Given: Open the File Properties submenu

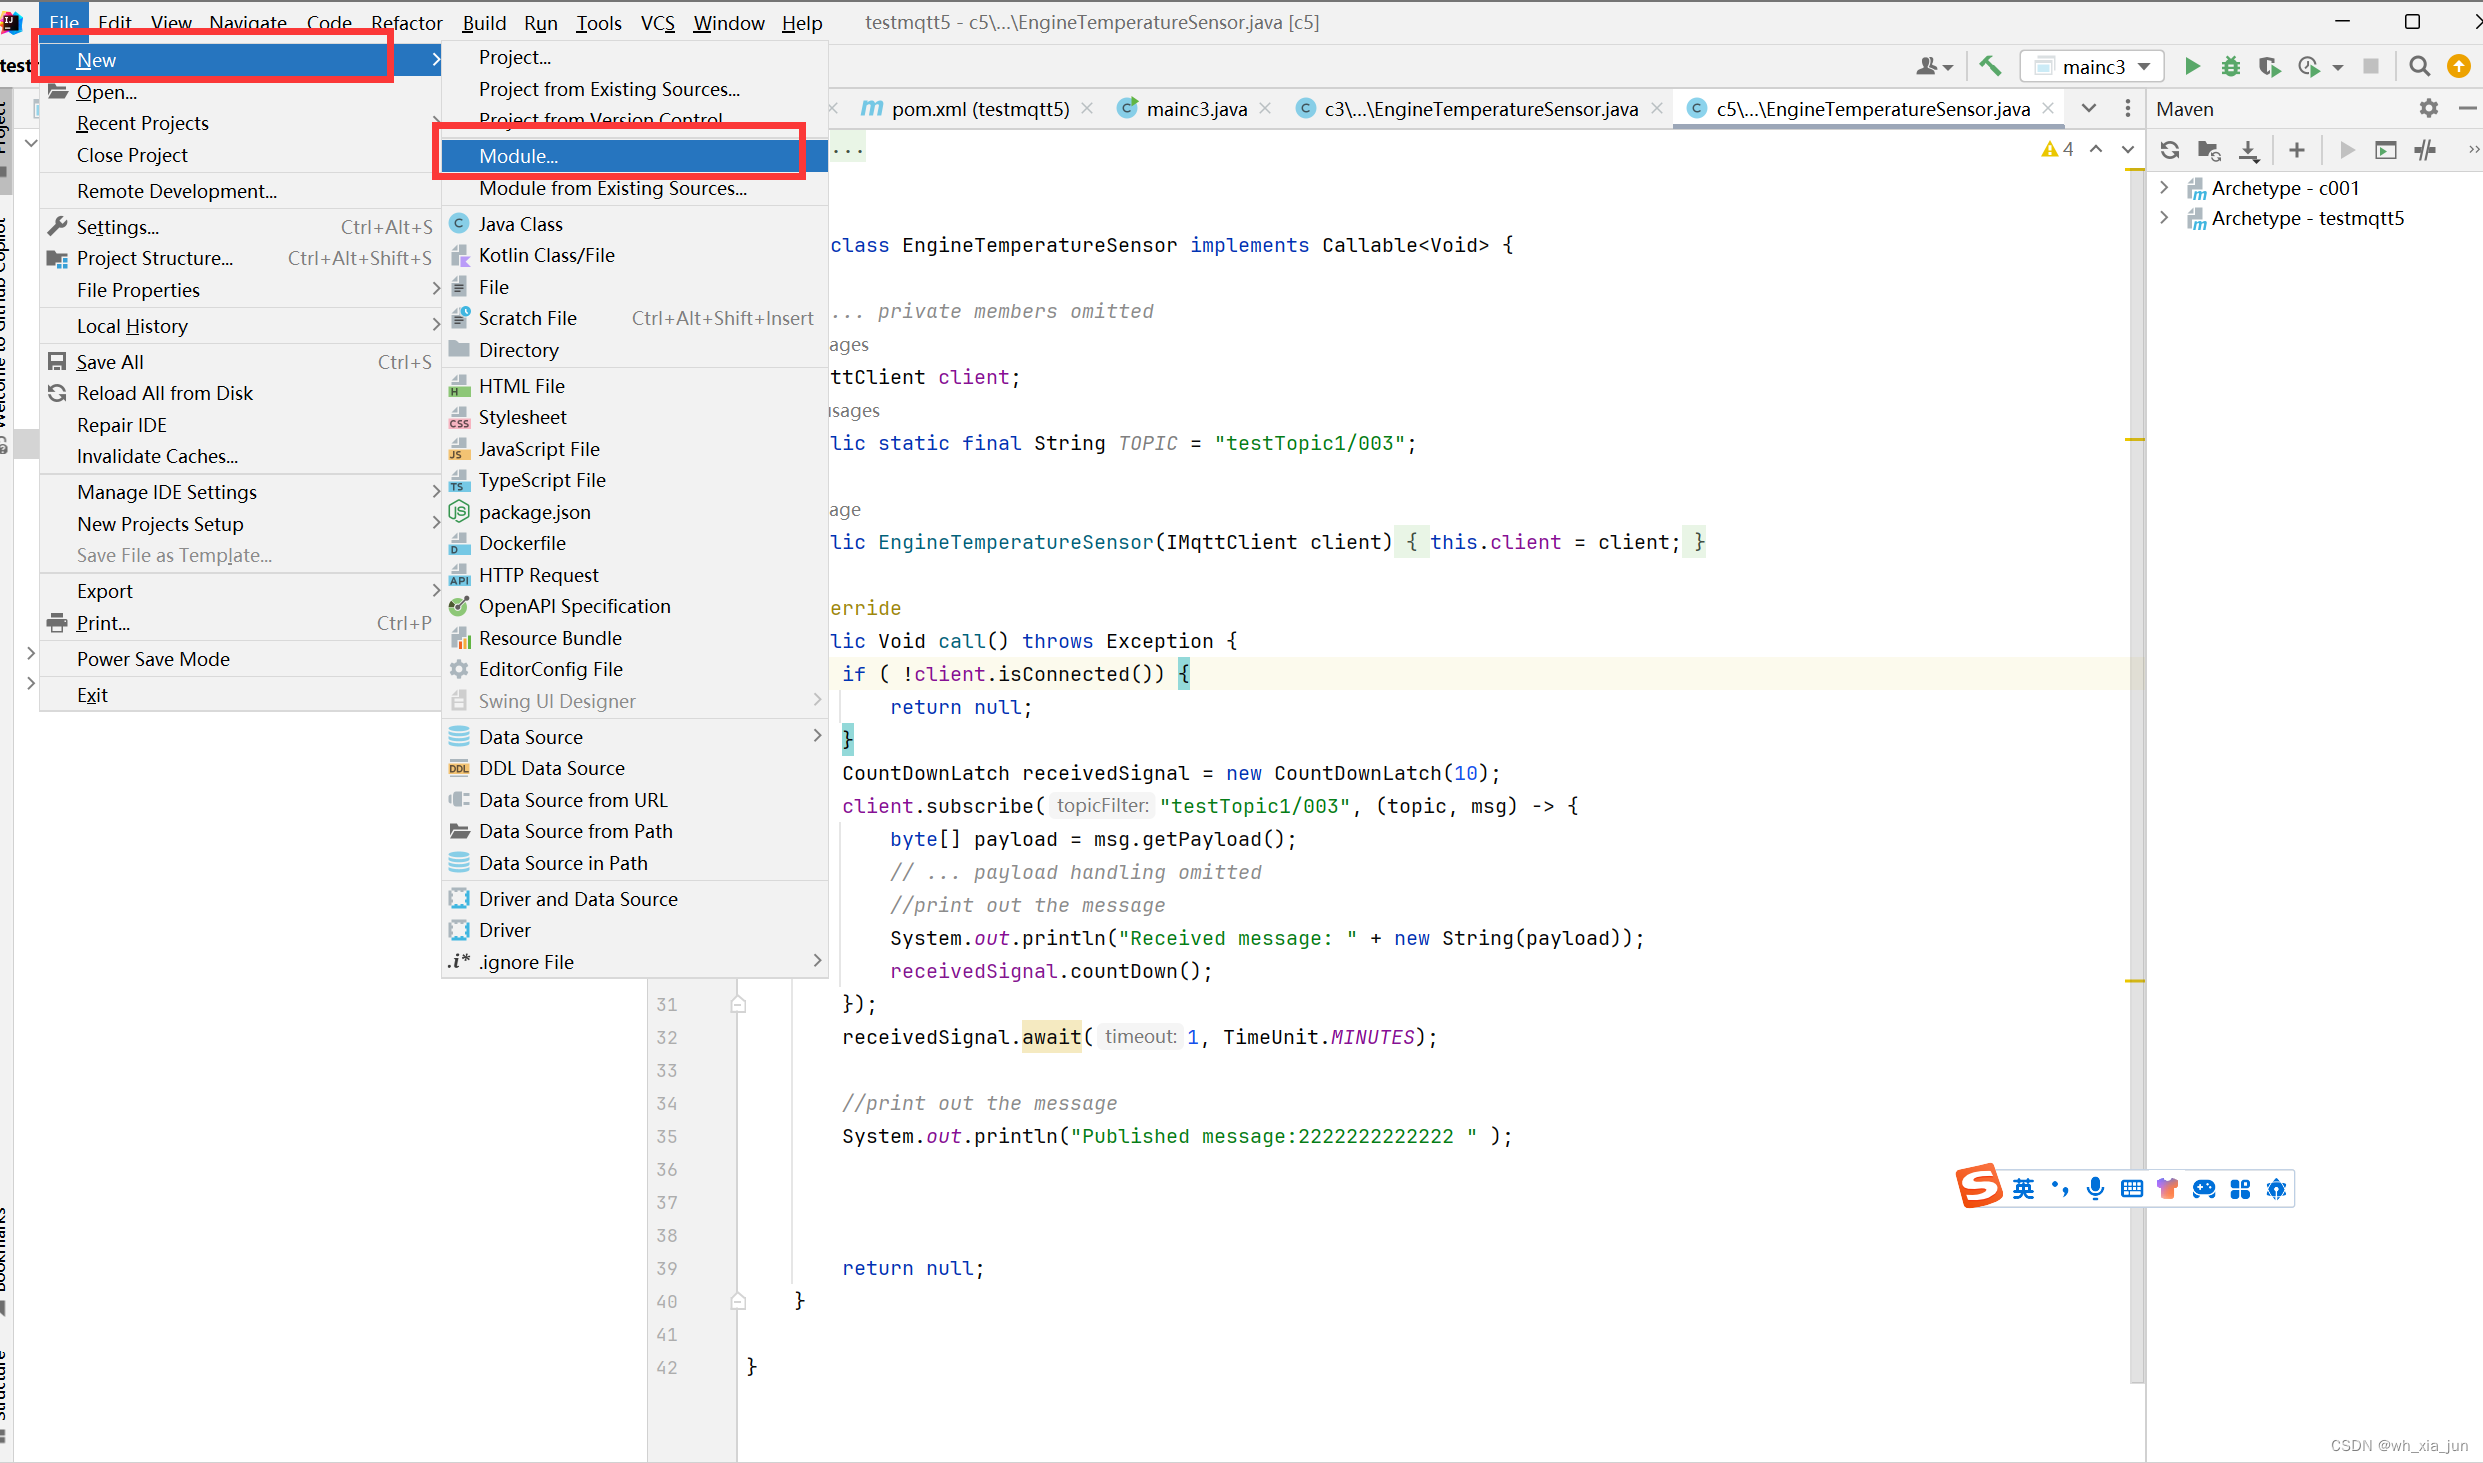Looking at the screenshot, I should [x=240, y=290].
